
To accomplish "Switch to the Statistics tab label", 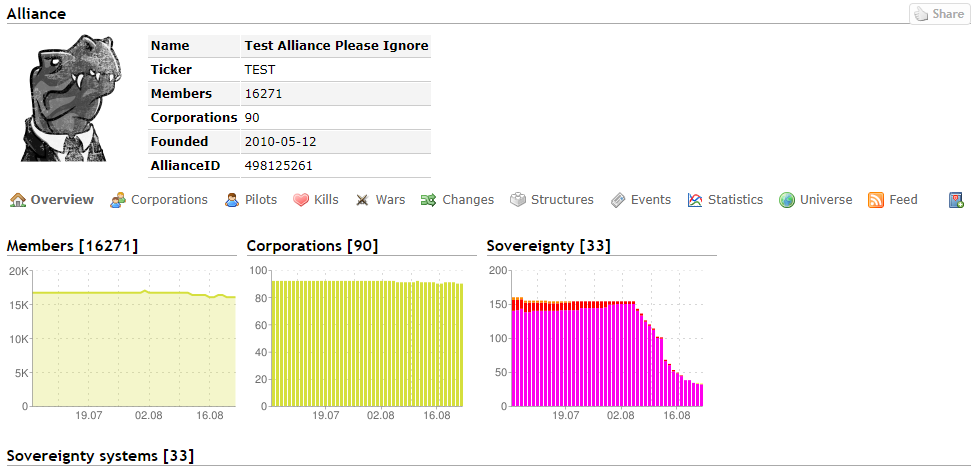I will [735, 200].
